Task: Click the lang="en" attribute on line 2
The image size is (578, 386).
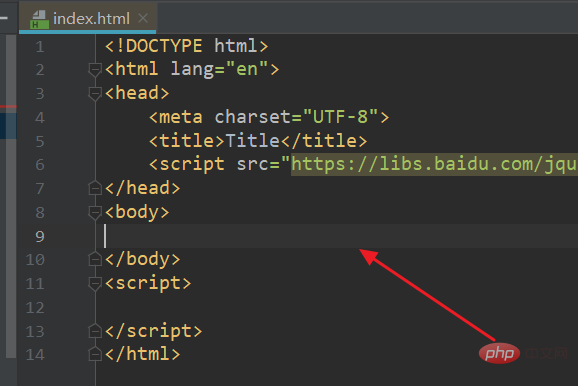Action: 219,69
